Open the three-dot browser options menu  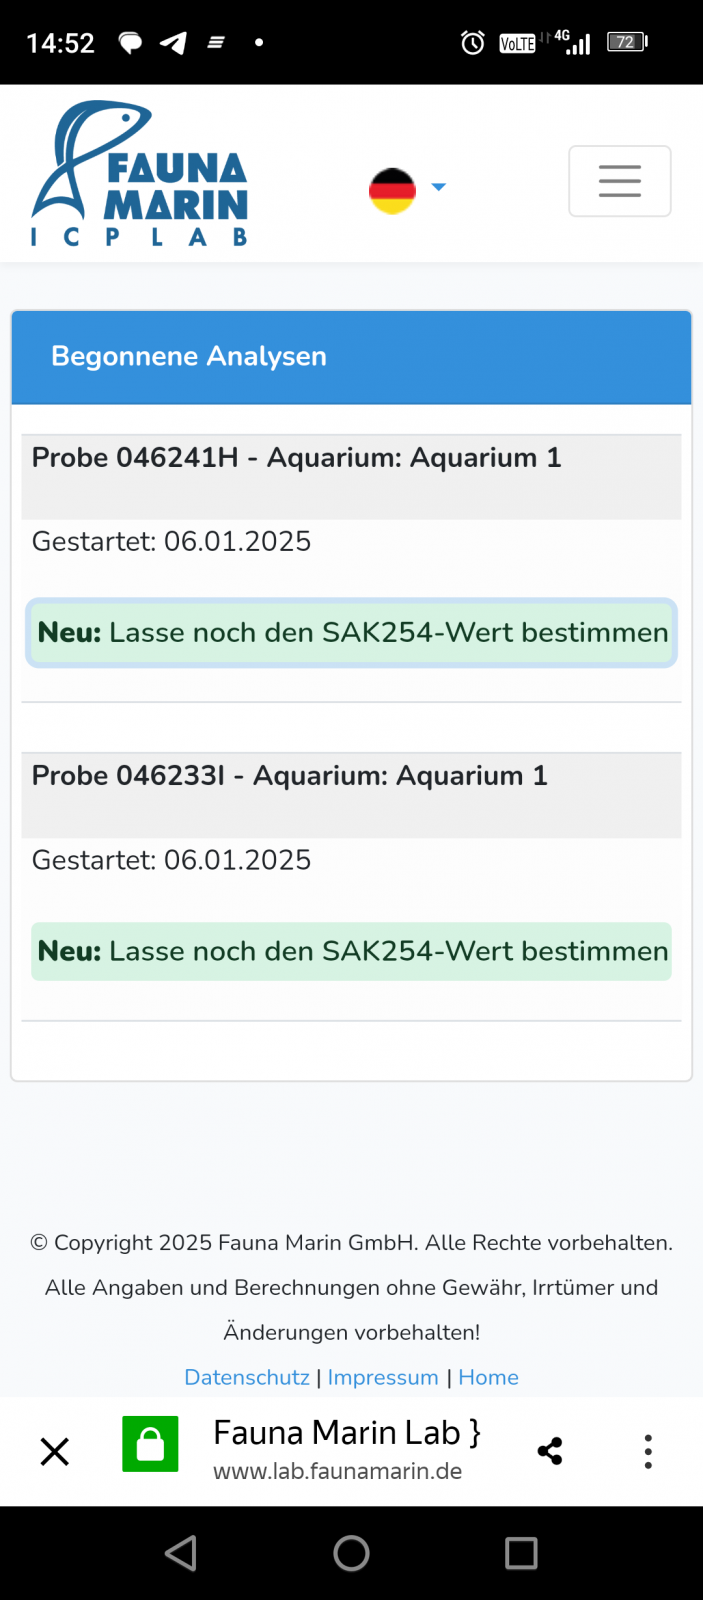pyautogui.click(x=648, y=1451)
